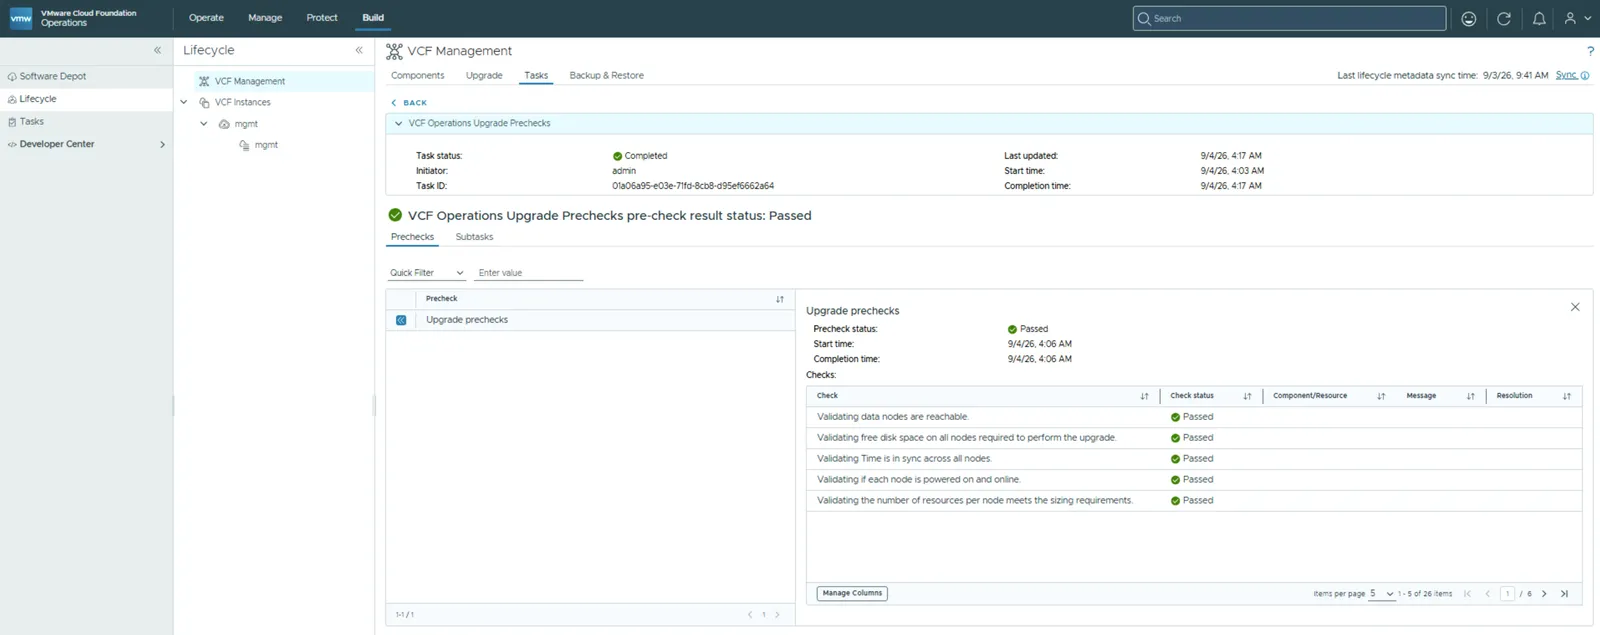Viewport: 1600px width, 635px height.
Task: Select Software Depot in sidebar
Action: [53, 77]
